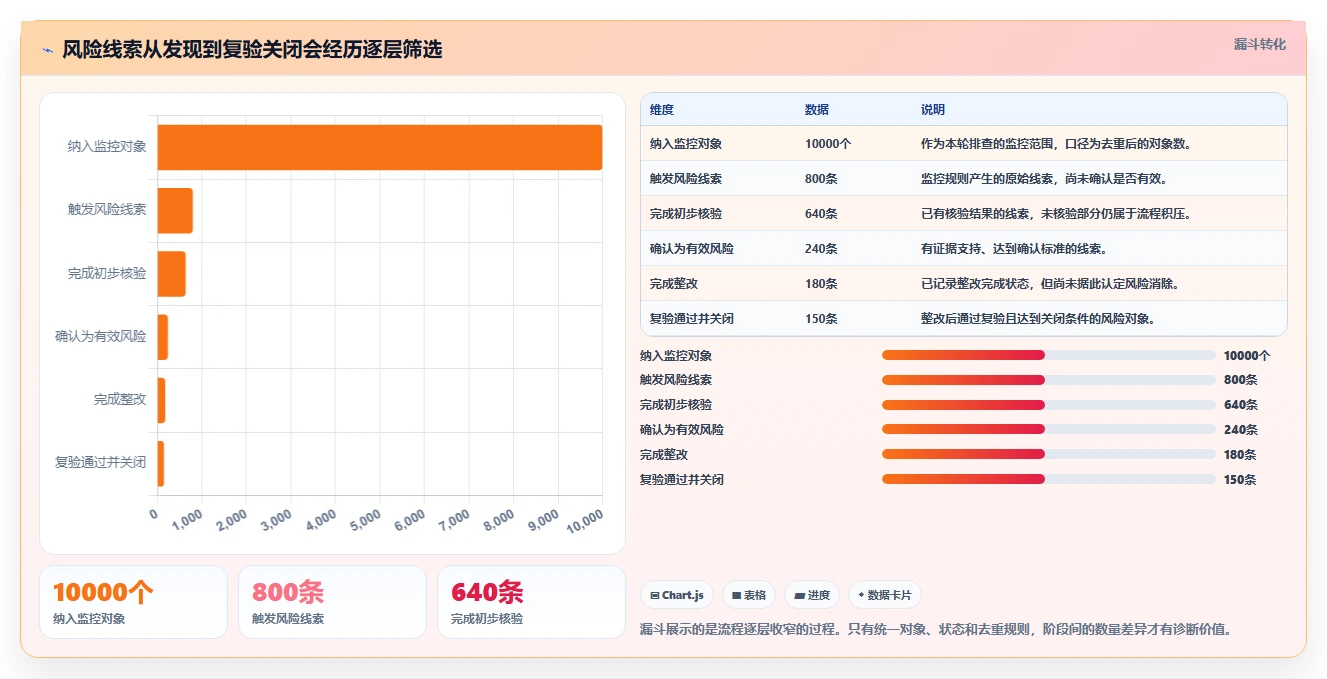1327x679 pixels.
Task: Click the 数据卡片 tag chip
Action: click(x=884, y=595)
